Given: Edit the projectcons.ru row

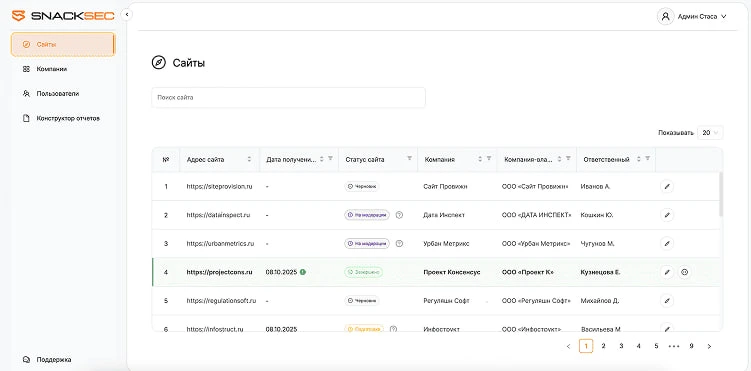Looking at the screenshot, I should coord(667,272).
